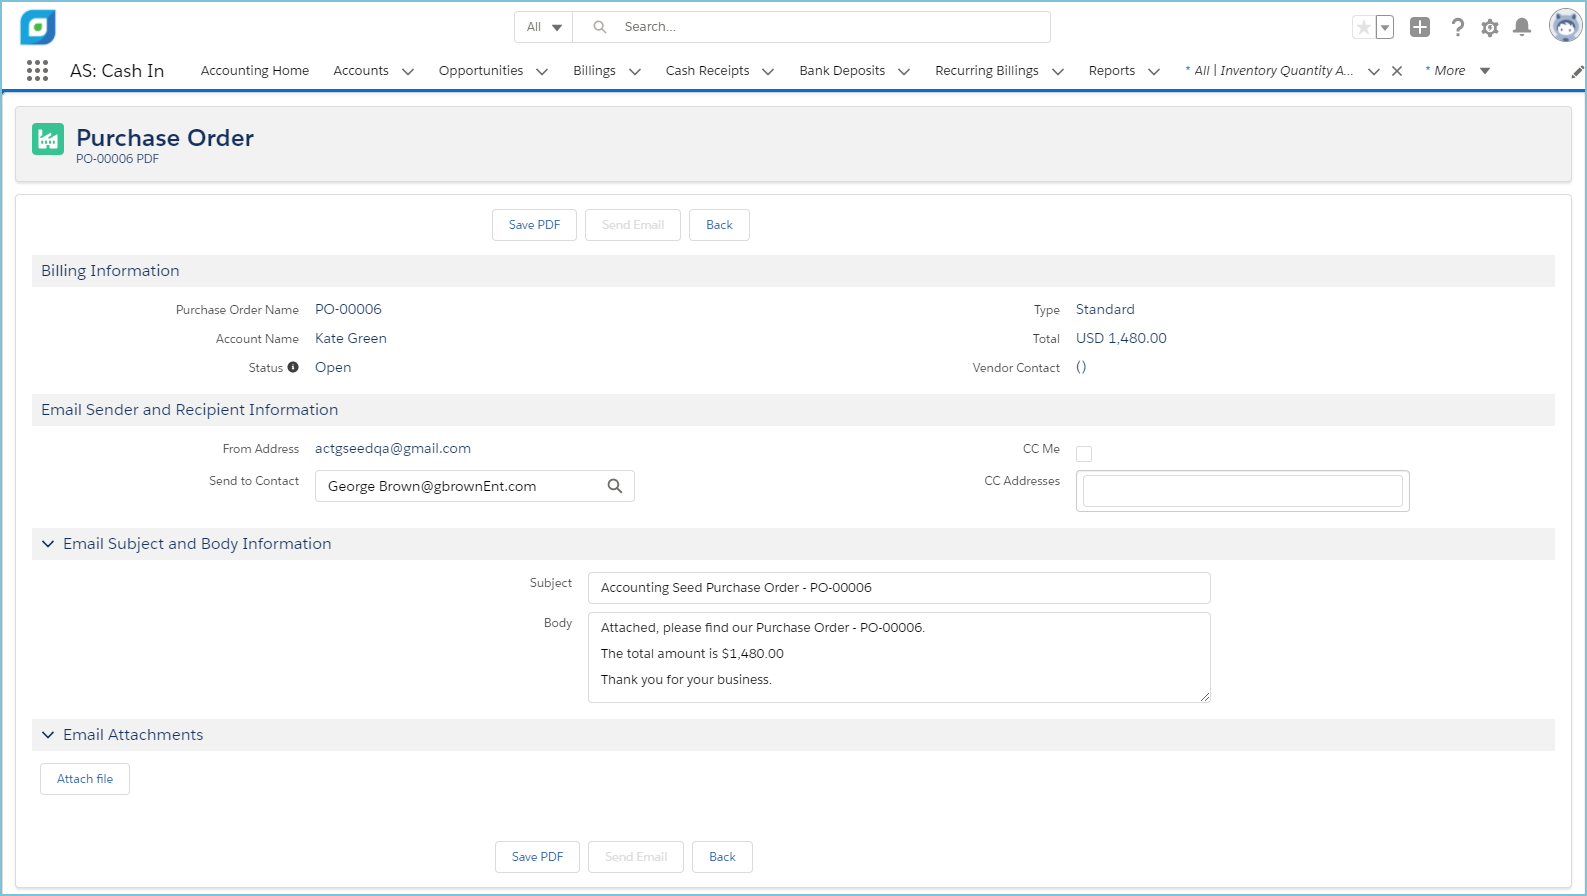The image size is (1587, 896).
Task: Go to the Accounting Home tab
Action: click(x=254, y=71)
